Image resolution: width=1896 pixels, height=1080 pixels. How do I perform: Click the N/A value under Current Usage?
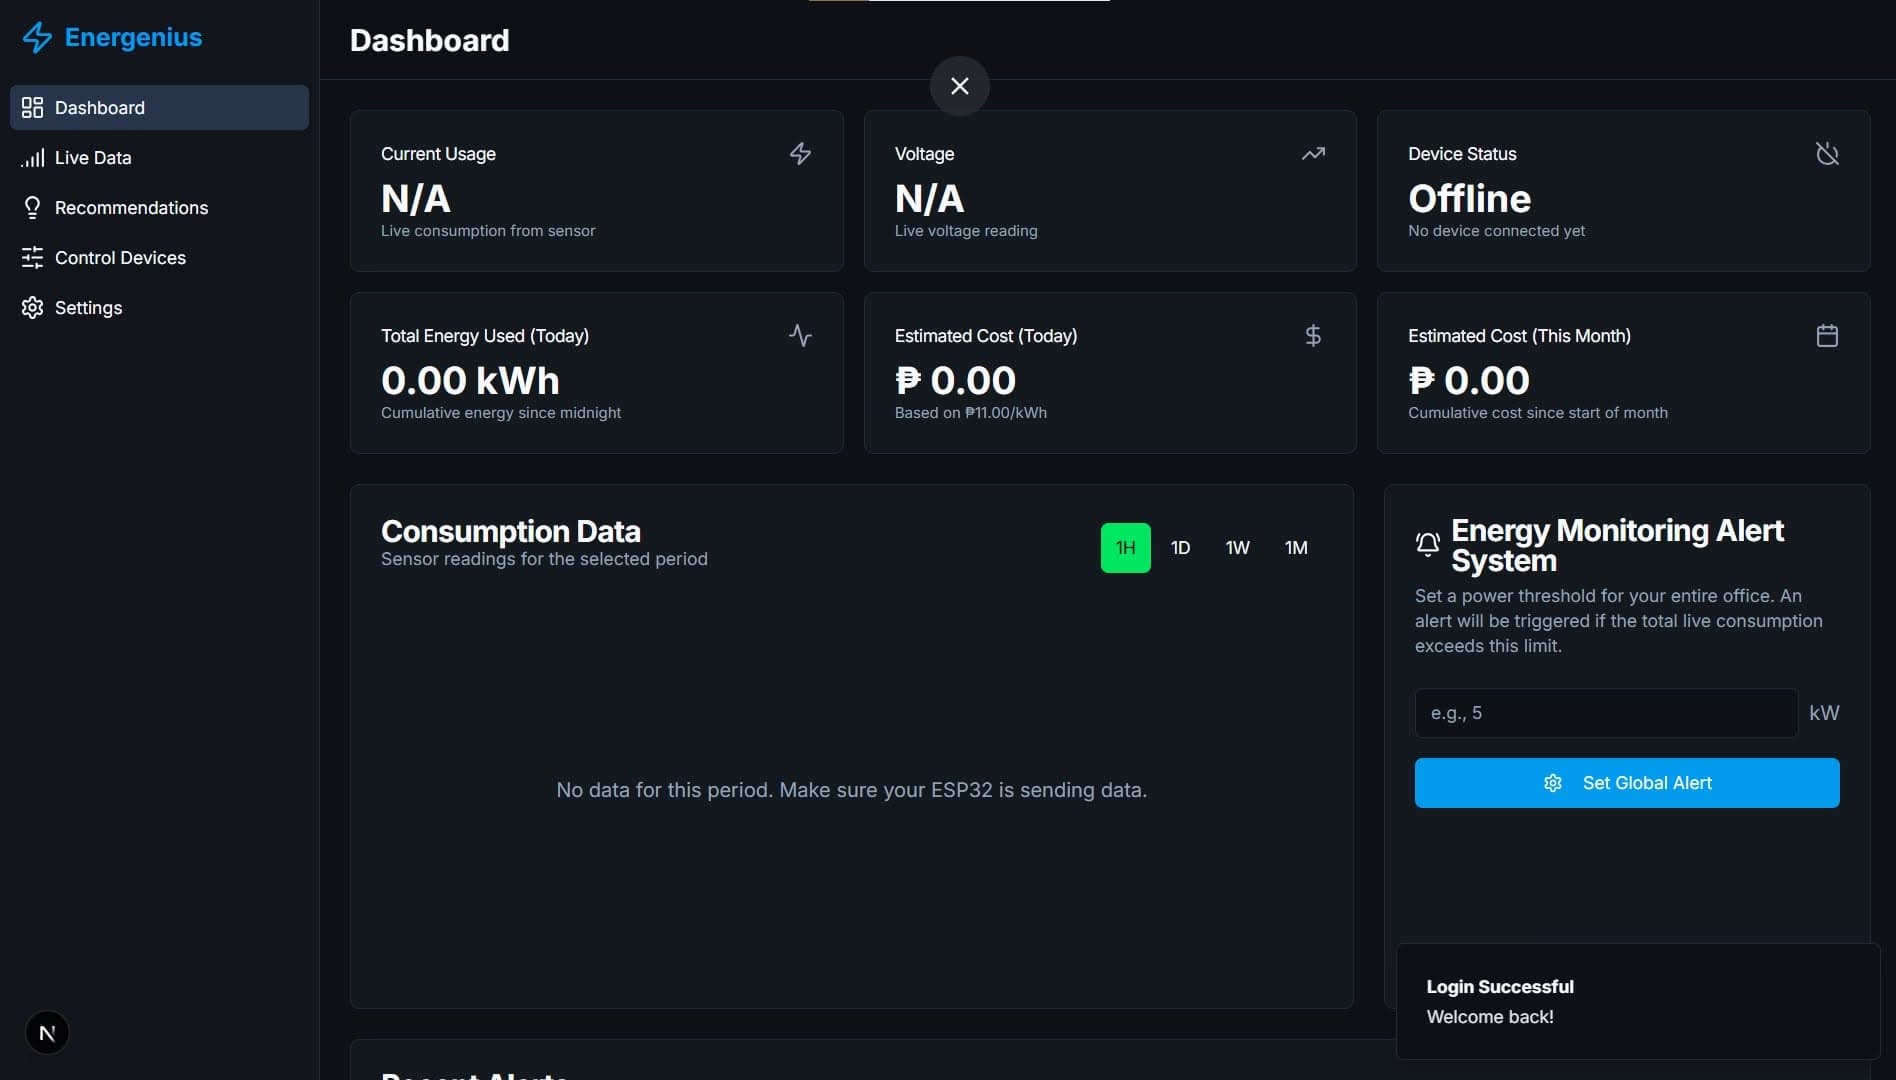(416, 198)
